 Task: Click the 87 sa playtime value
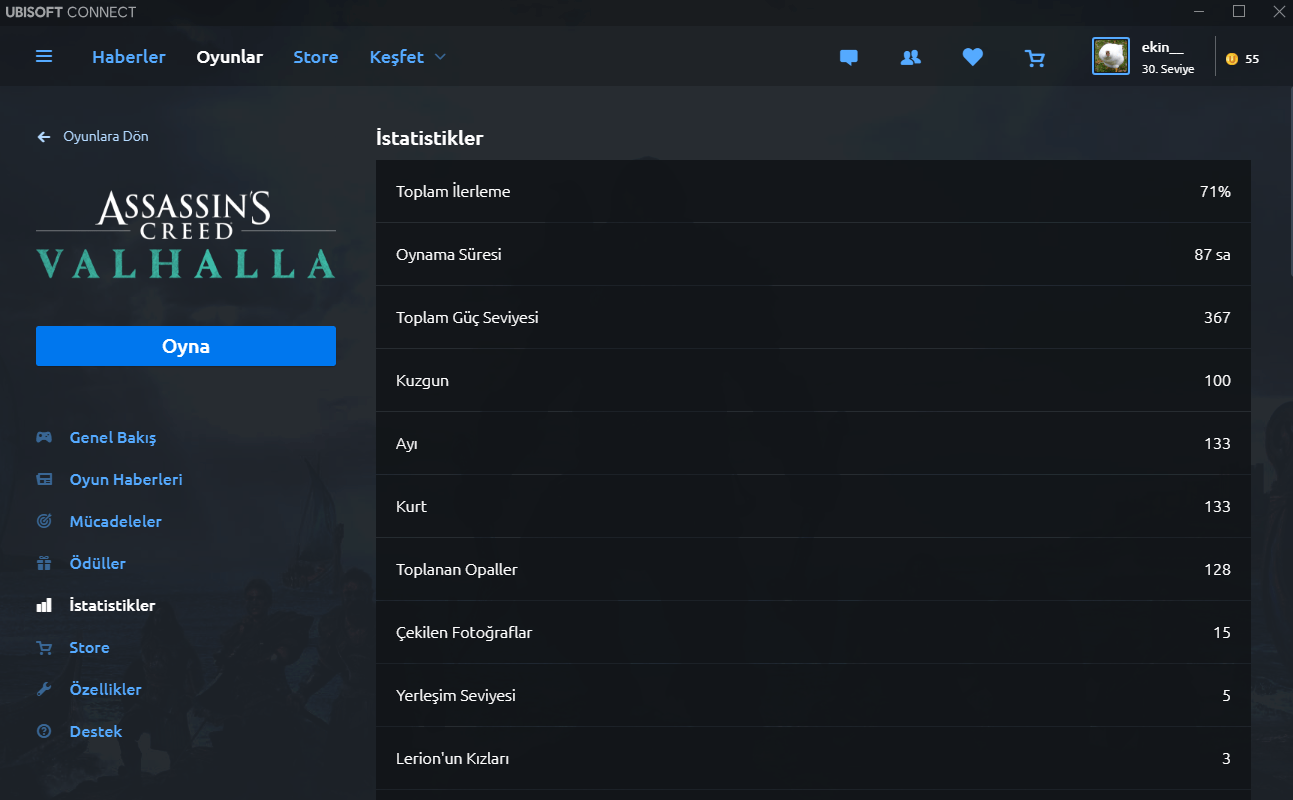pyautogui.click(x=1212, y=255)
